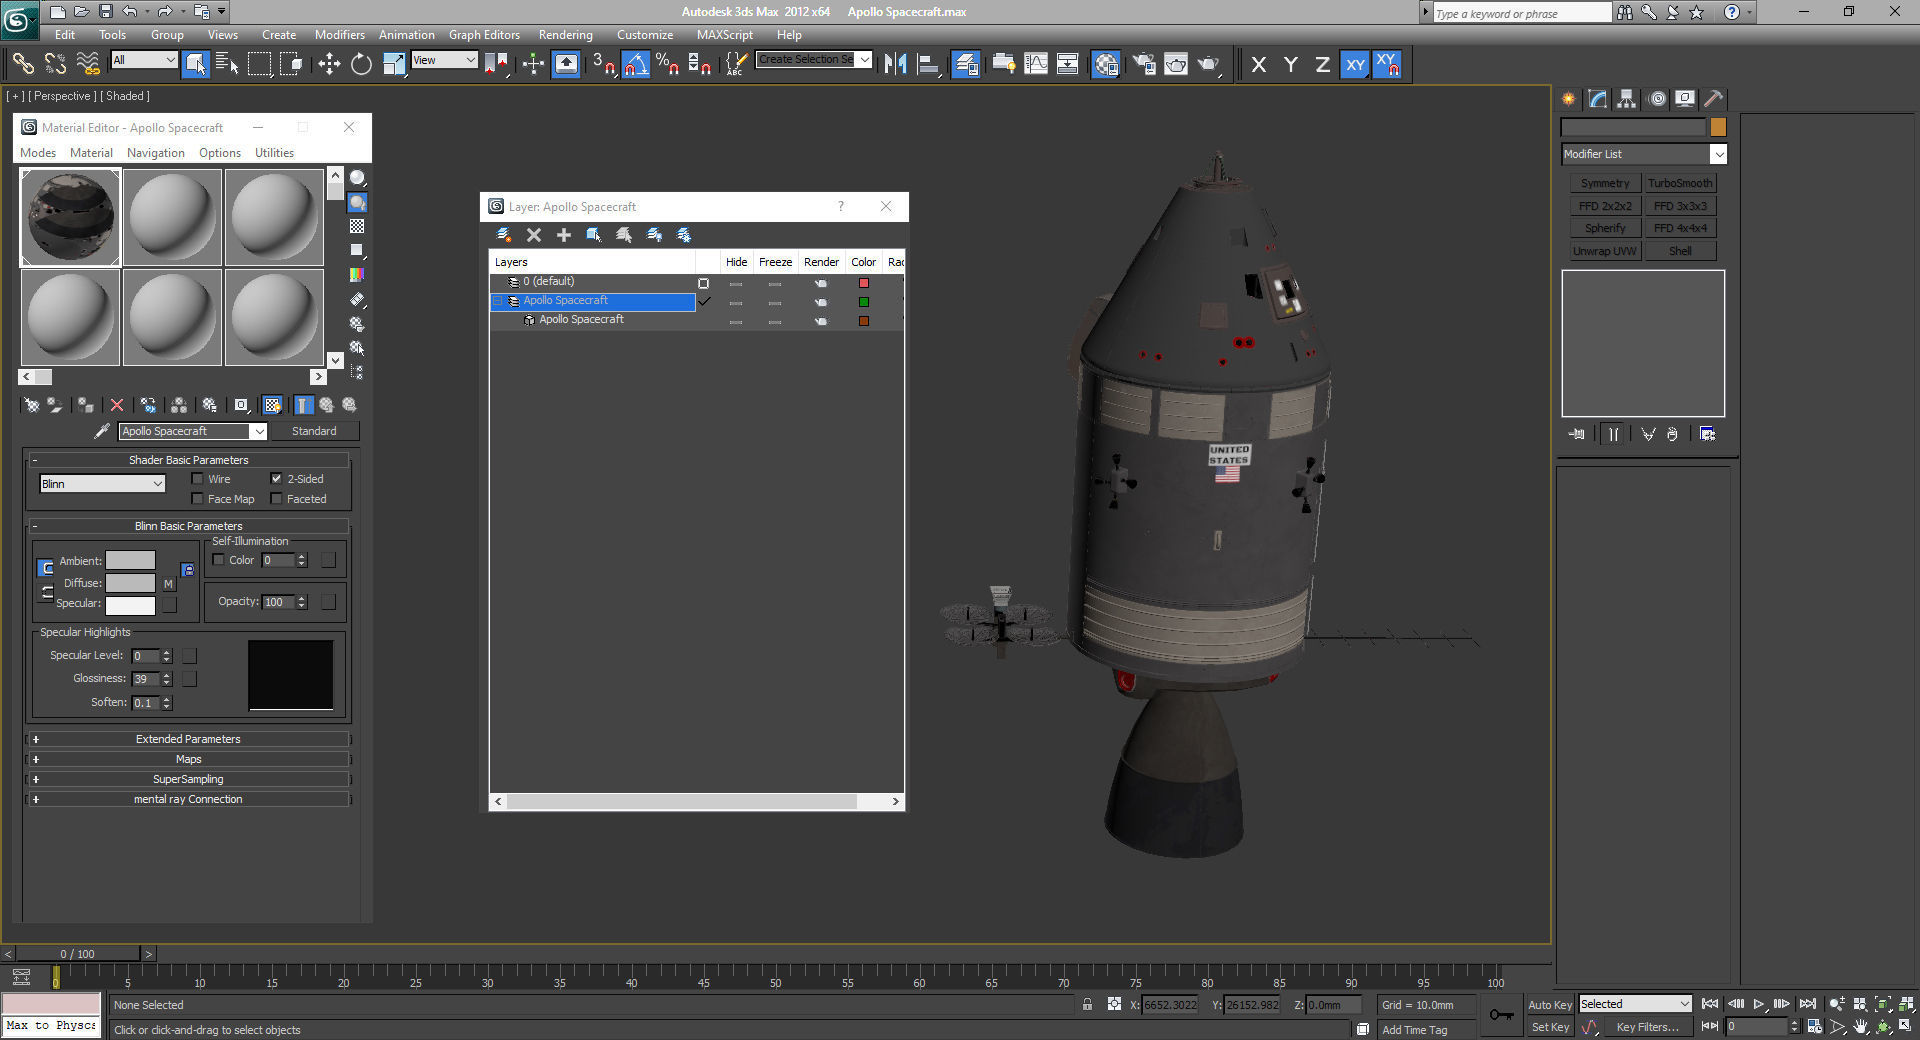Click the Play Animation button
The height and width of the screenshot is (1040, 1920).
click(x=1759, y=1004)
